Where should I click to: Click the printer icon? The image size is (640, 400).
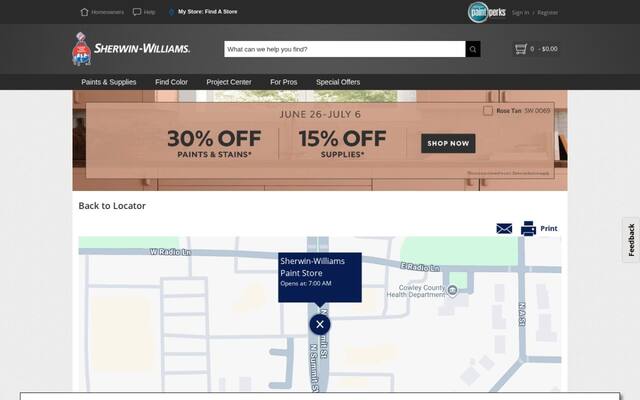528,228
